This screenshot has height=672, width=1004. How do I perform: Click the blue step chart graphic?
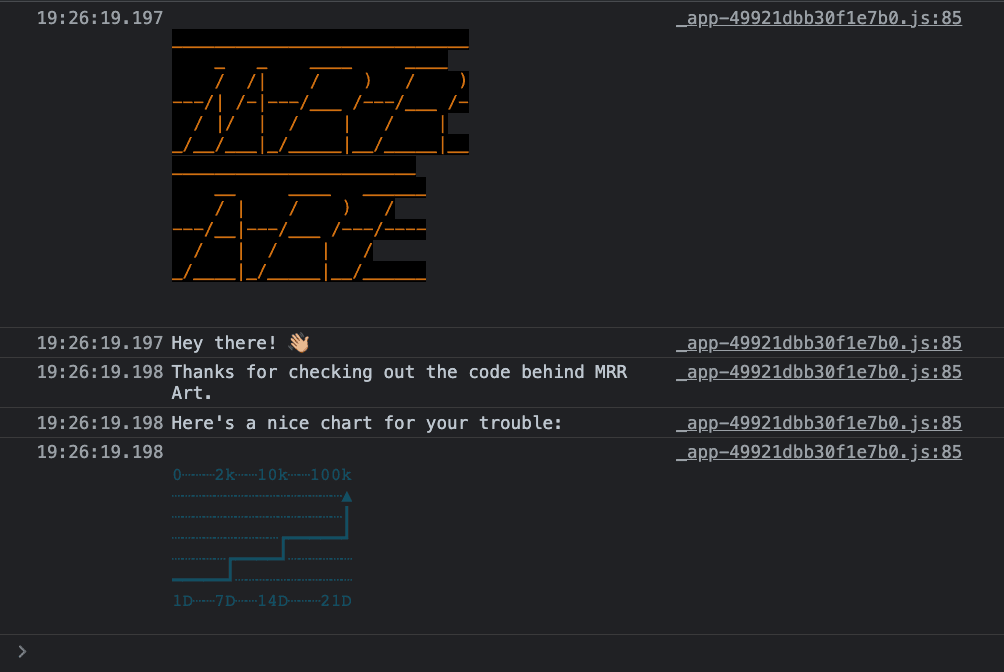click(260, 540)
